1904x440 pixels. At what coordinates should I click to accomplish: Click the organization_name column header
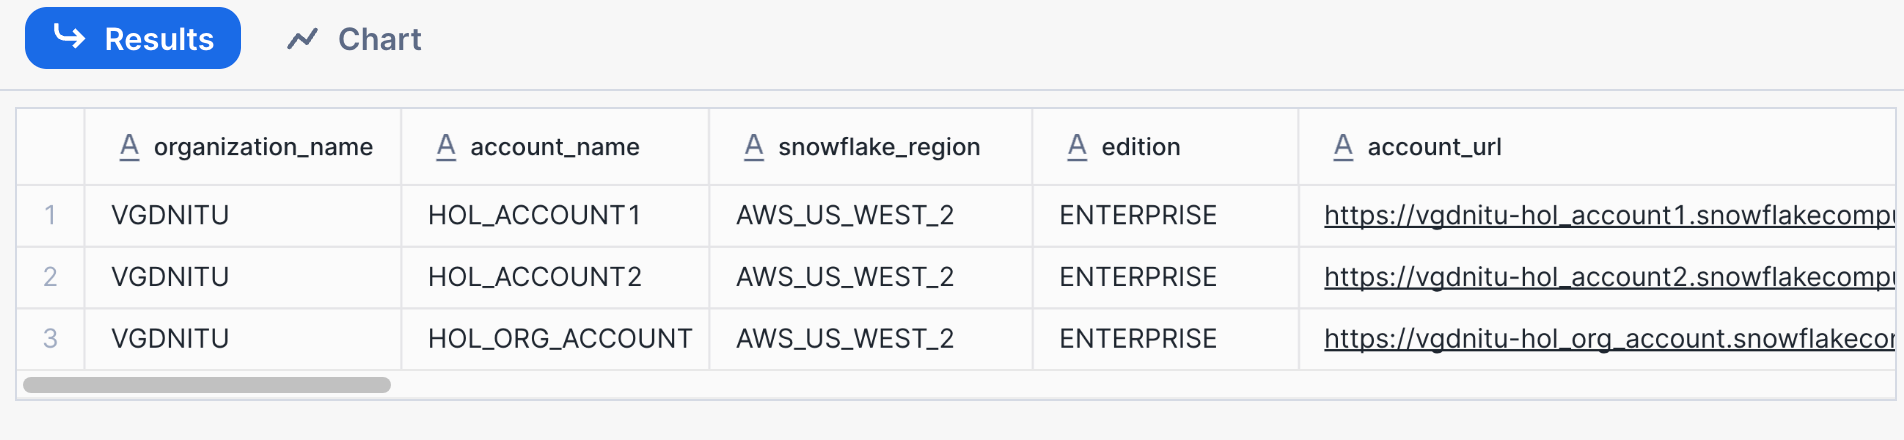tap(262, 147)
